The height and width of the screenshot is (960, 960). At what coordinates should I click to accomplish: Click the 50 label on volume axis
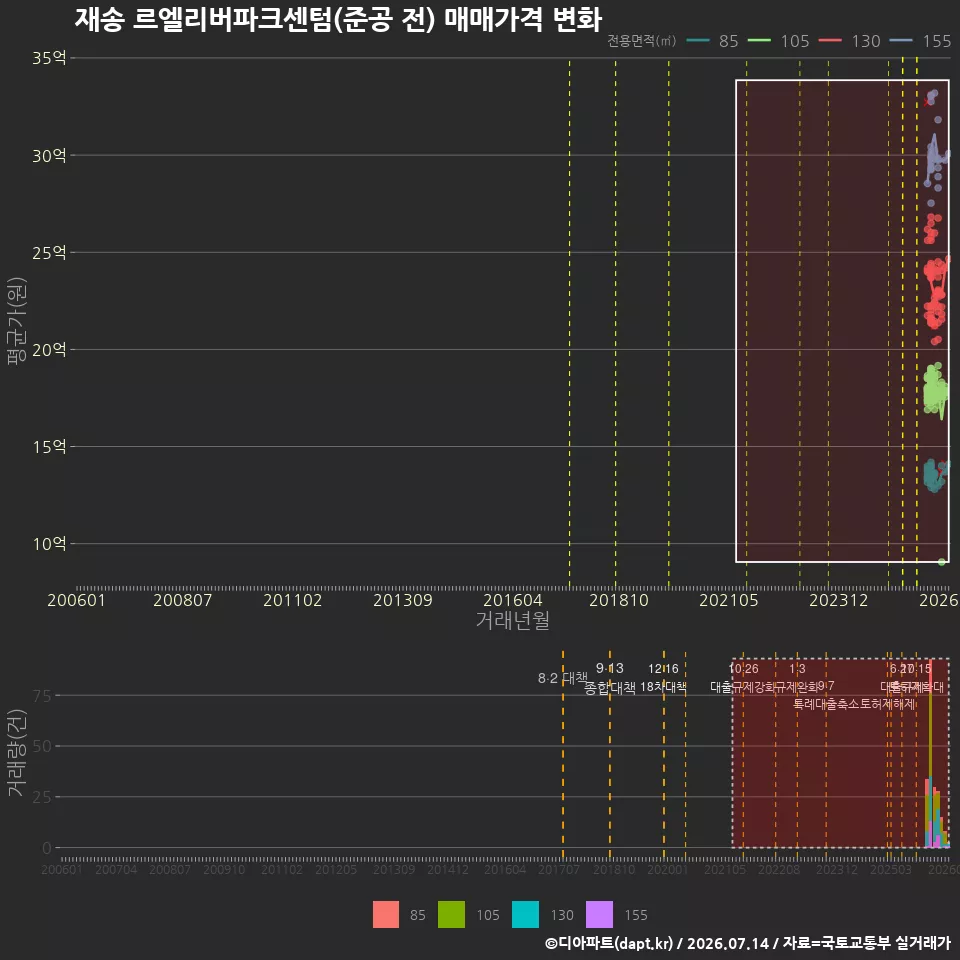point(42,746)
